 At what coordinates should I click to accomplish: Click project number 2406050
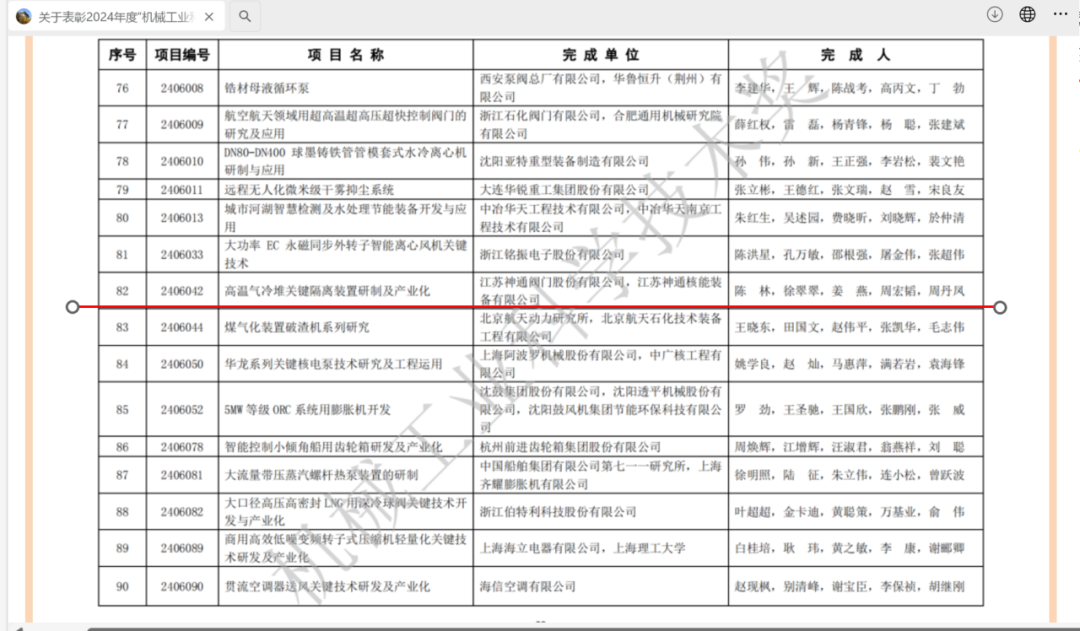click(182, 364)
